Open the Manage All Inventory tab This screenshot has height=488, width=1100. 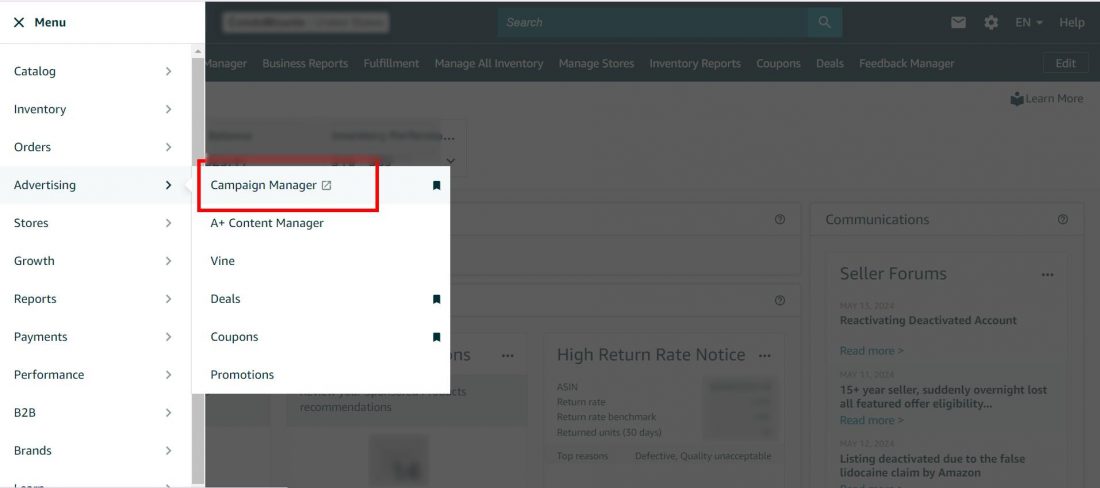(489, 63)
